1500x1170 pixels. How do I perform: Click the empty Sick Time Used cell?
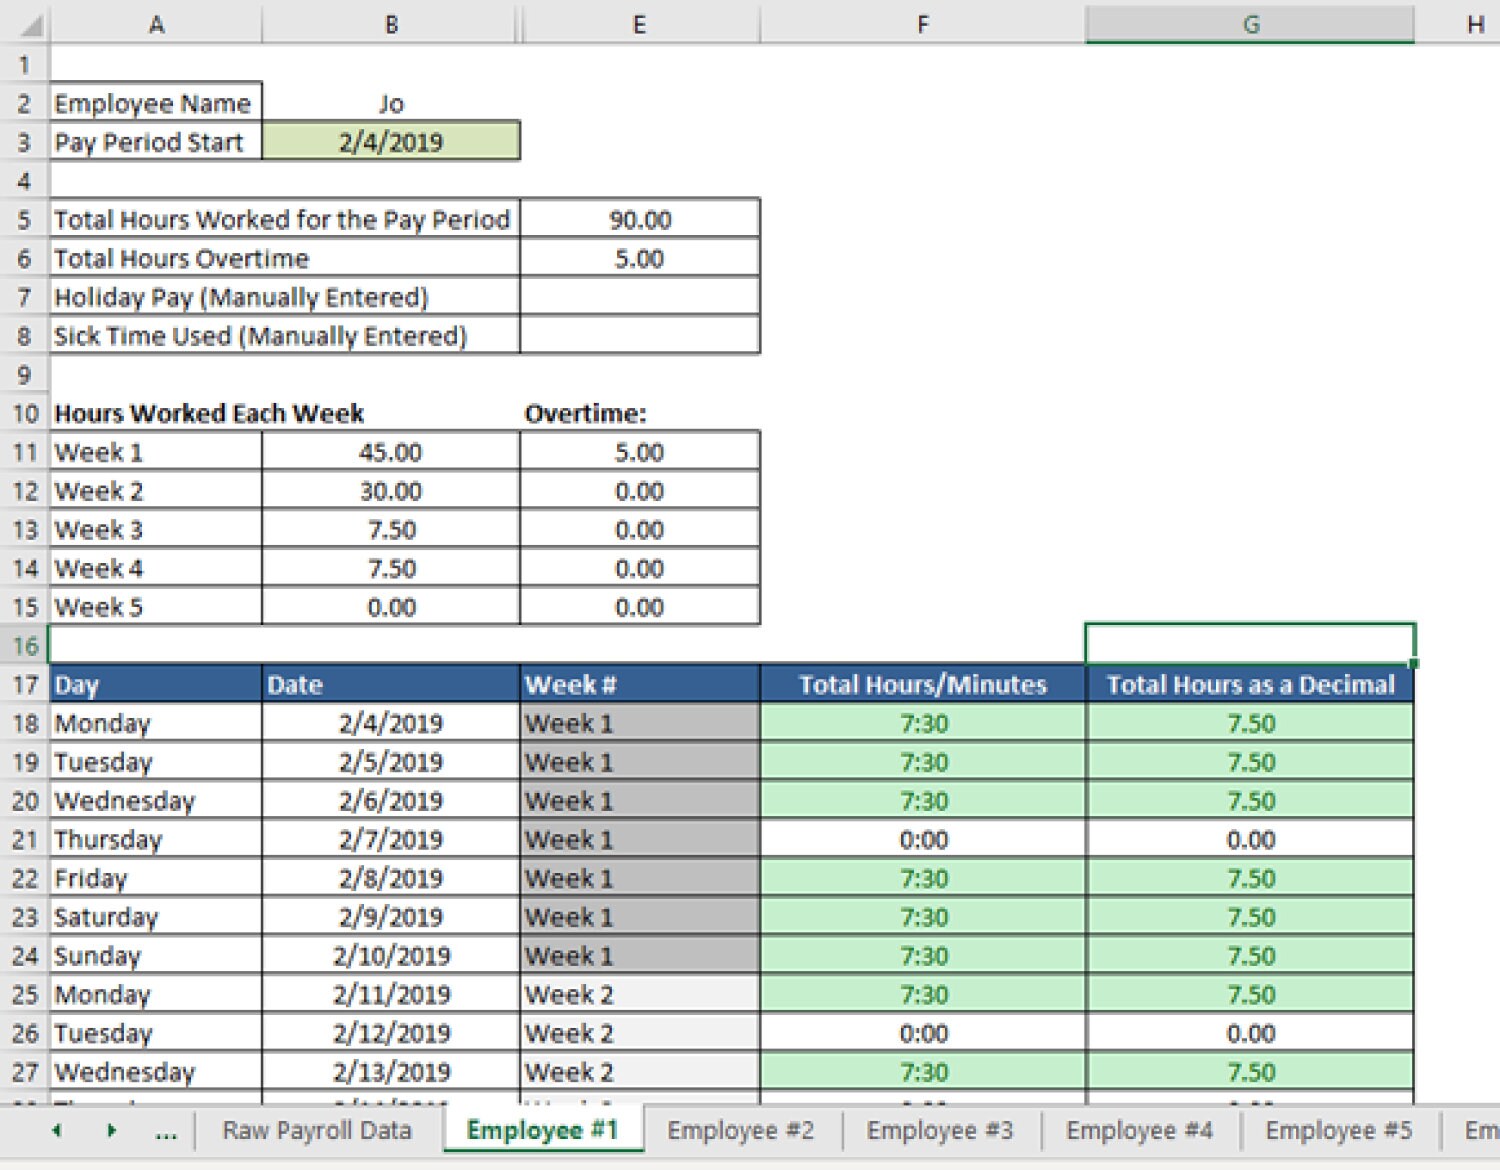pos(638,335)
